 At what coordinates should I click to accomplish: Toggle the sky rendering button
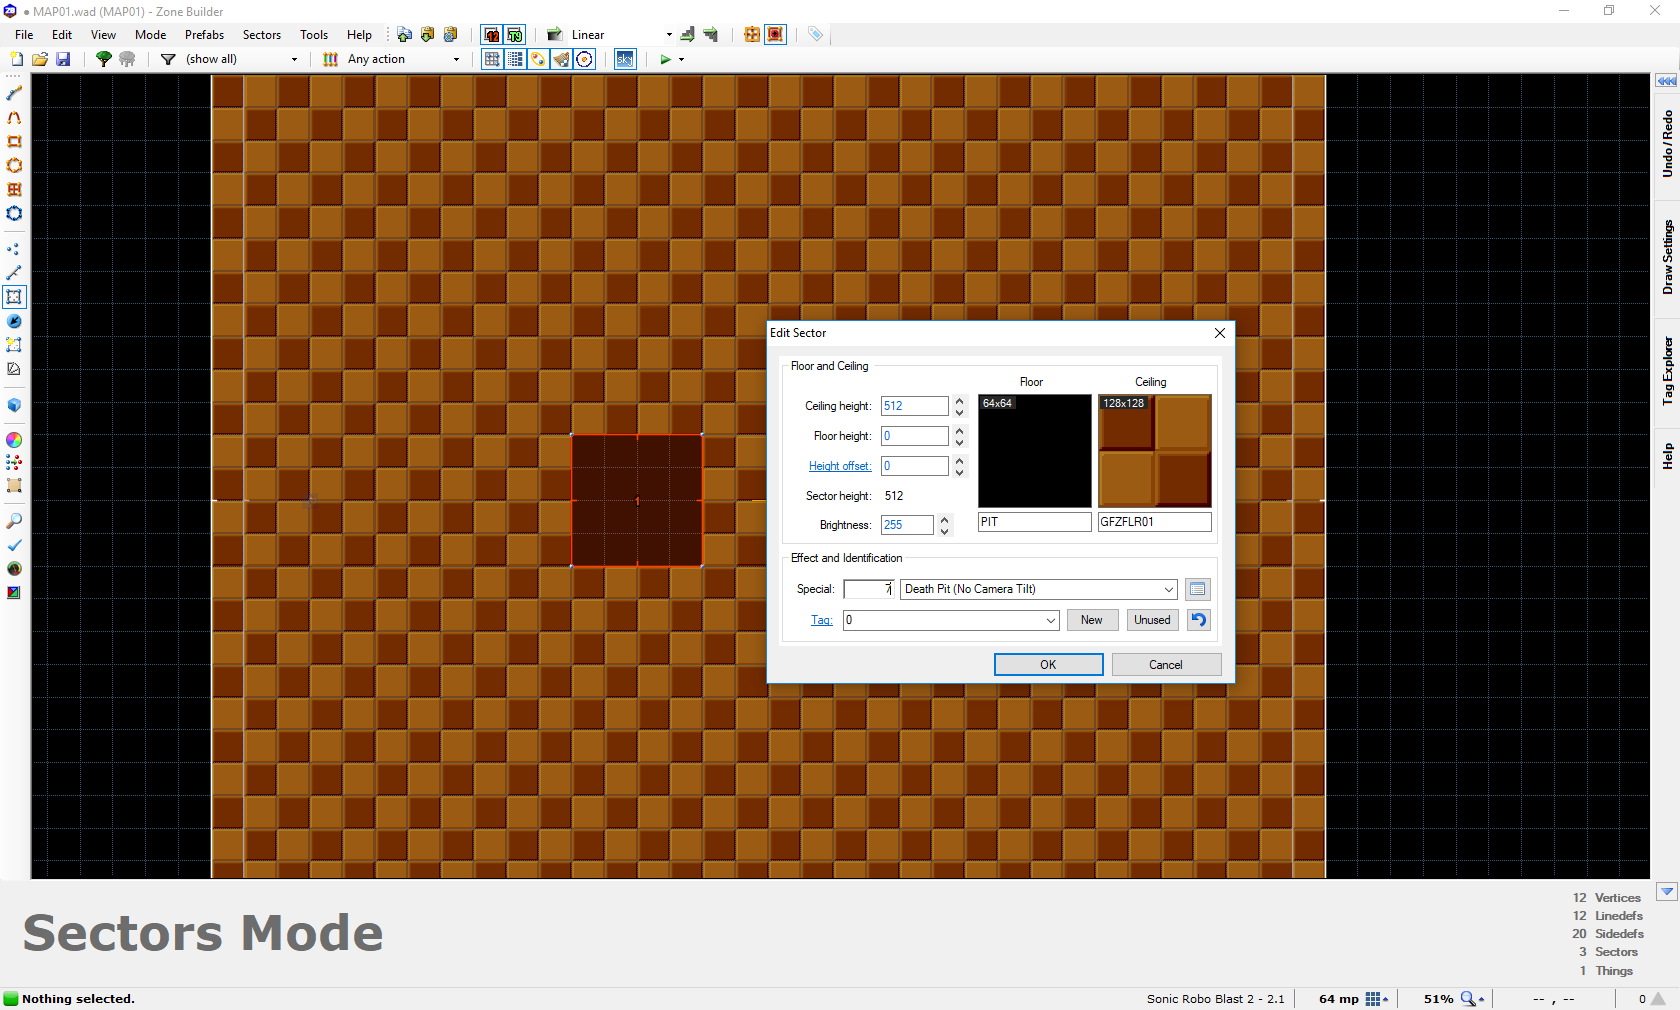[x=624, y=59]
